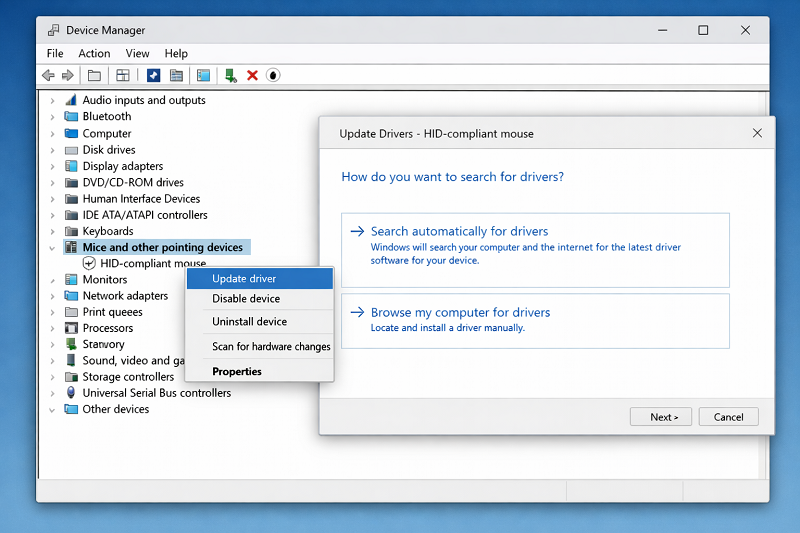
Task: Expand the Bluetooth tree node
Action: pyautogui.click(x=52, y=117)
